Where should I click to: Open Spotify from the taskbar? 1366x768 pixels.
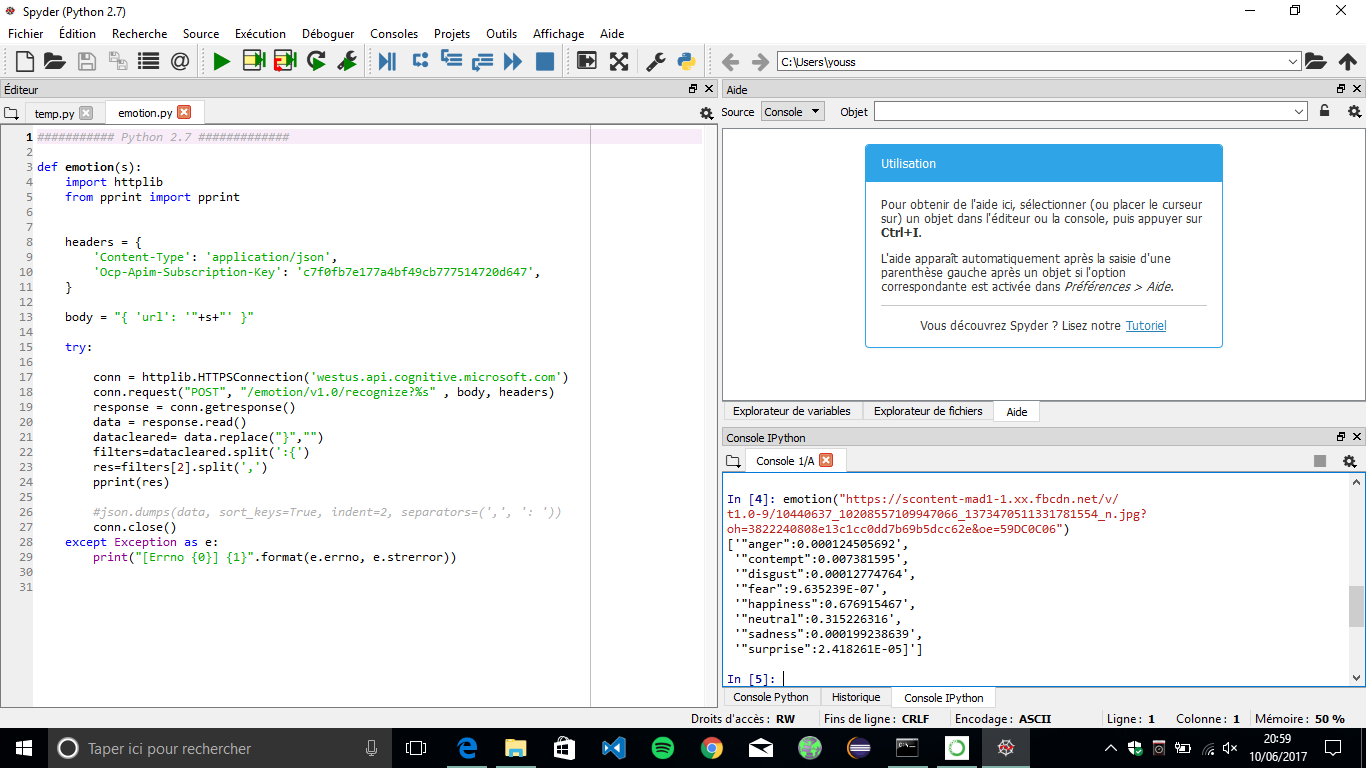coord(660,747)
